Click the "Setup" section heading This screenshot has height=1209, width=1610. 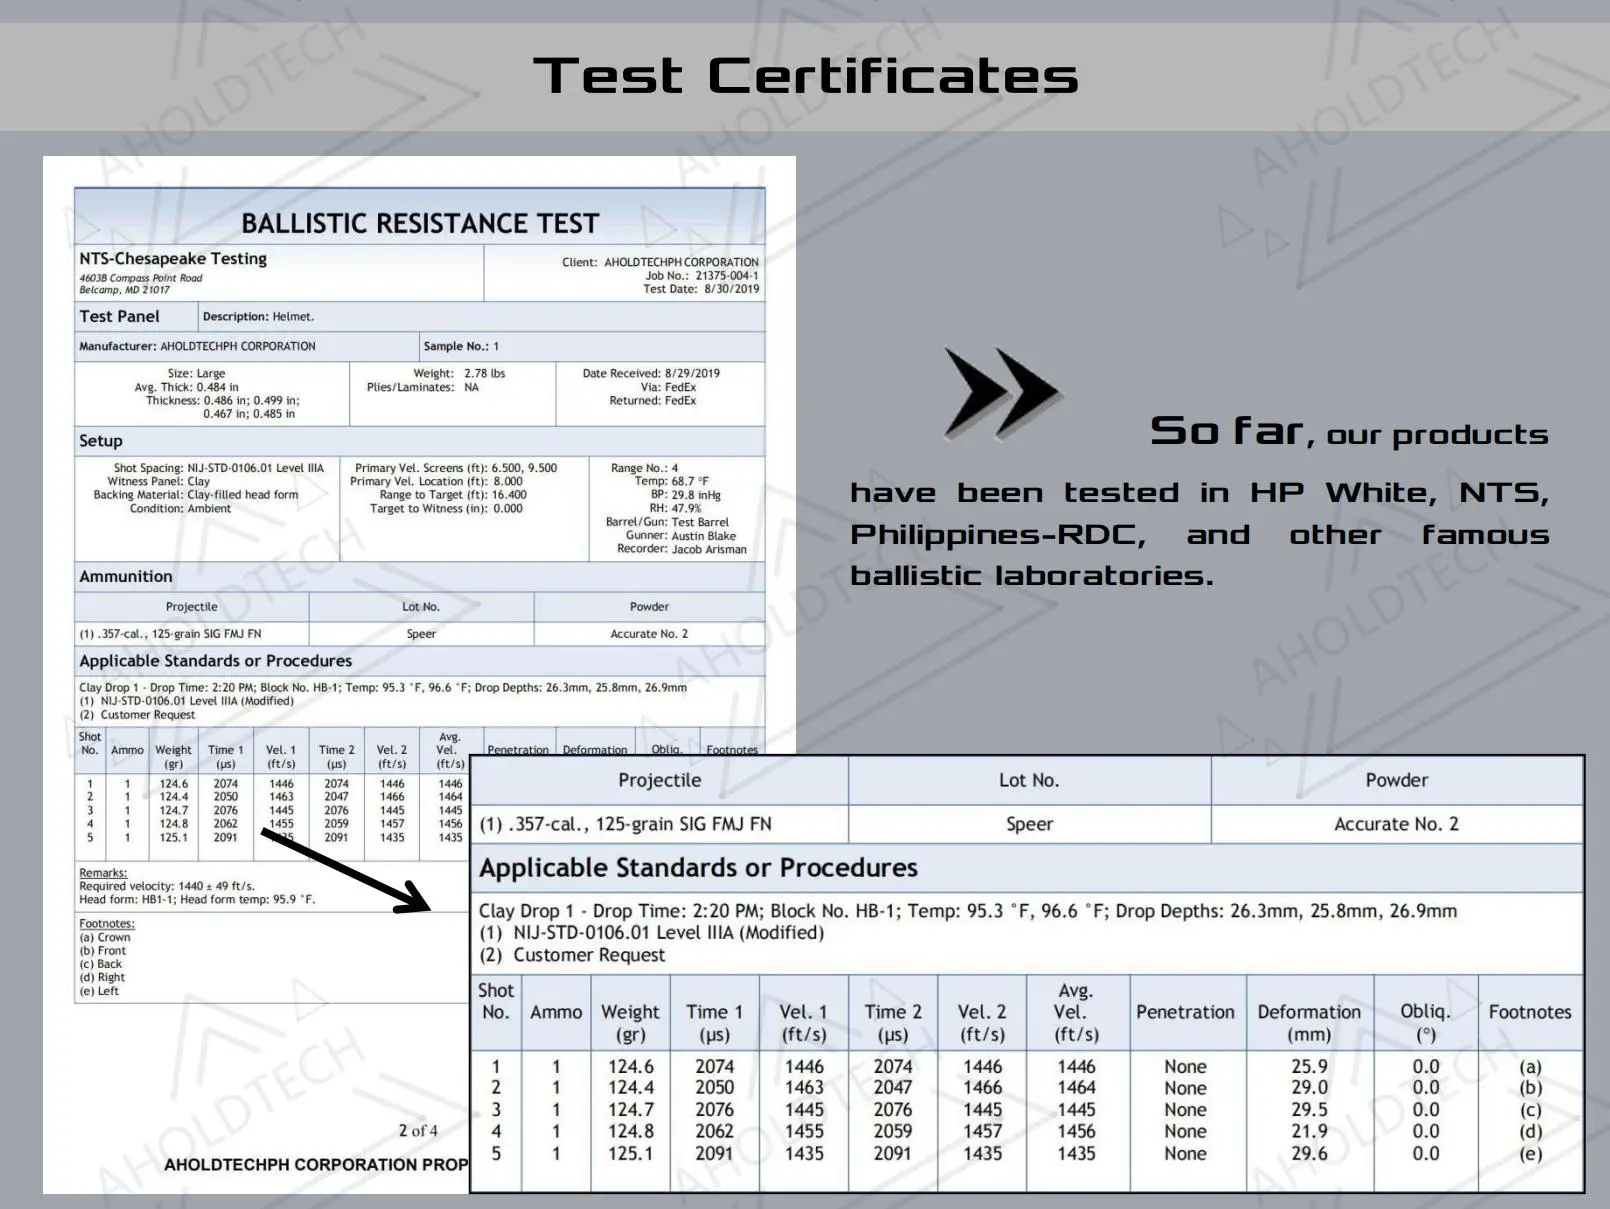(101, 441)
